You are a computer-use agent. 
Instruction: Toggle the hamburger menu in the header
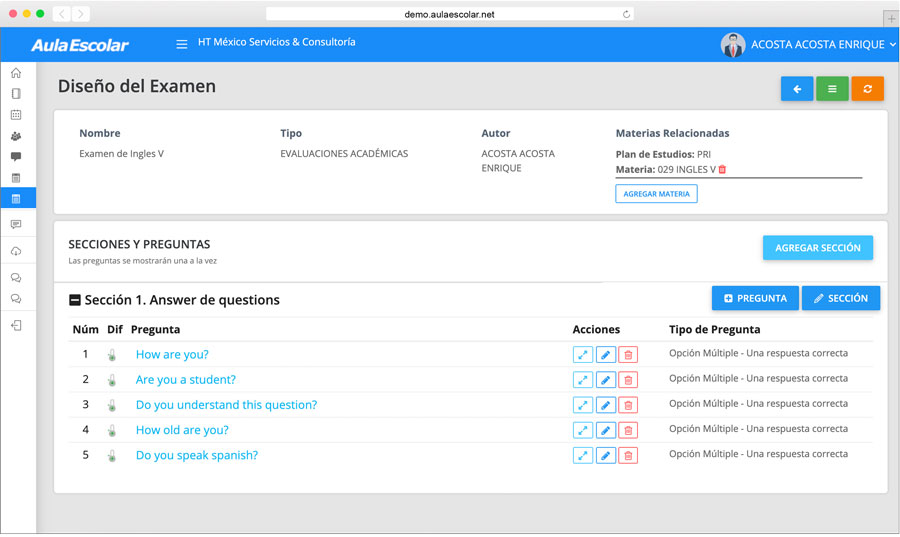[181, 44]
